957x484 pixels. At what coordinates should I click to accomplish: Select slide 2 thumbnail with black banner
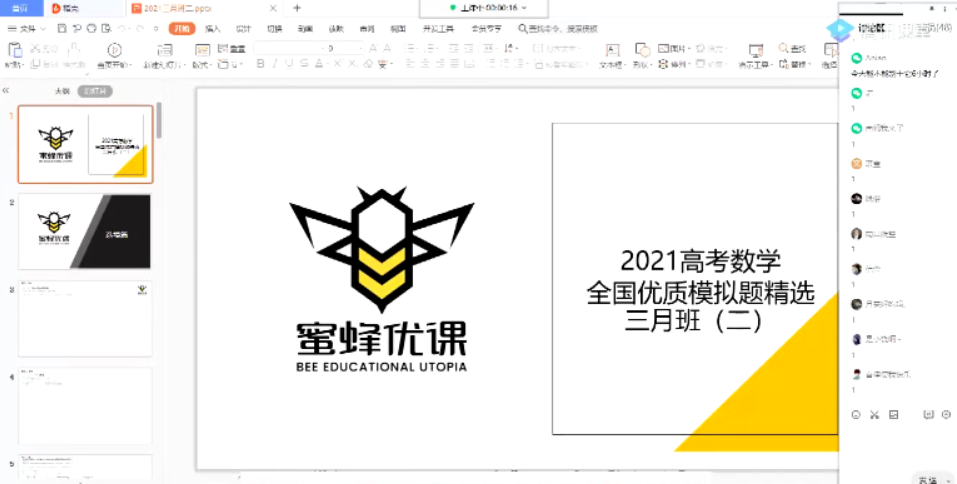click(85, 231)
